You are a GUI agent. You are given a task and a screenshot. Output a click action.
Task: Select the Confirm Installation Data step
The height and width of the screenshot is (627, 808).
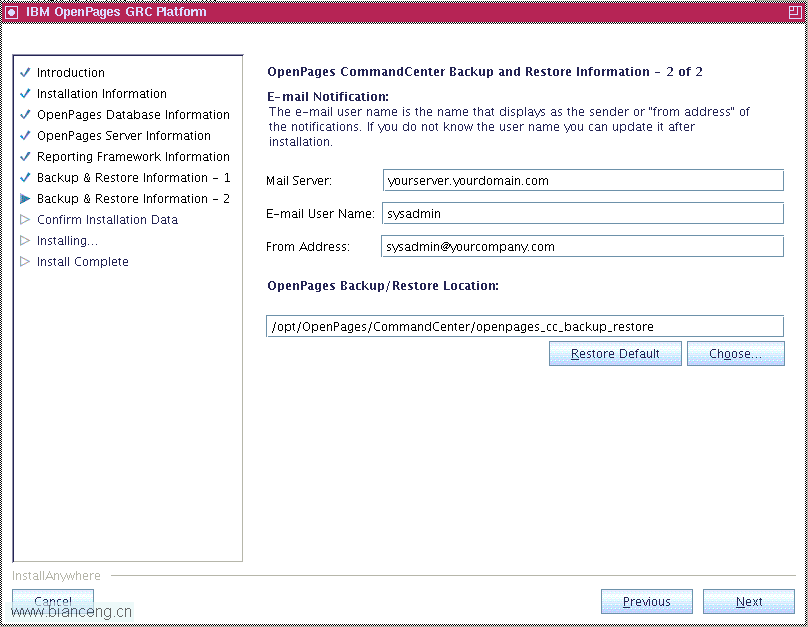coord(107,219)
